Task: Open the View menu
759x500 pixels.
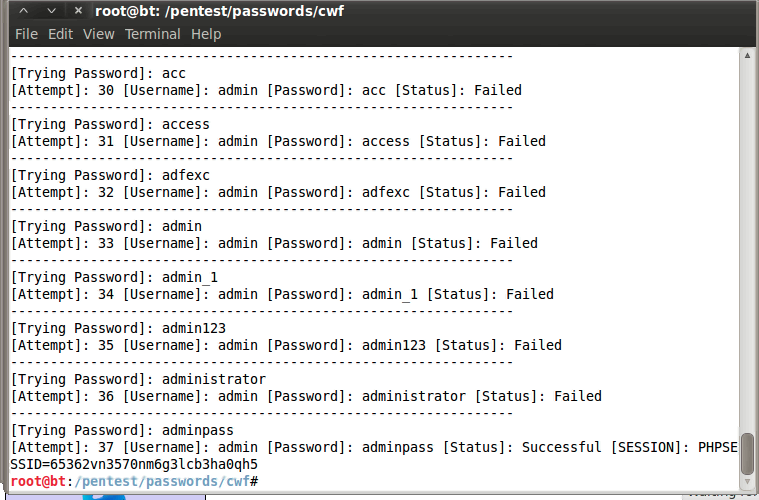Action: [99, 34]
